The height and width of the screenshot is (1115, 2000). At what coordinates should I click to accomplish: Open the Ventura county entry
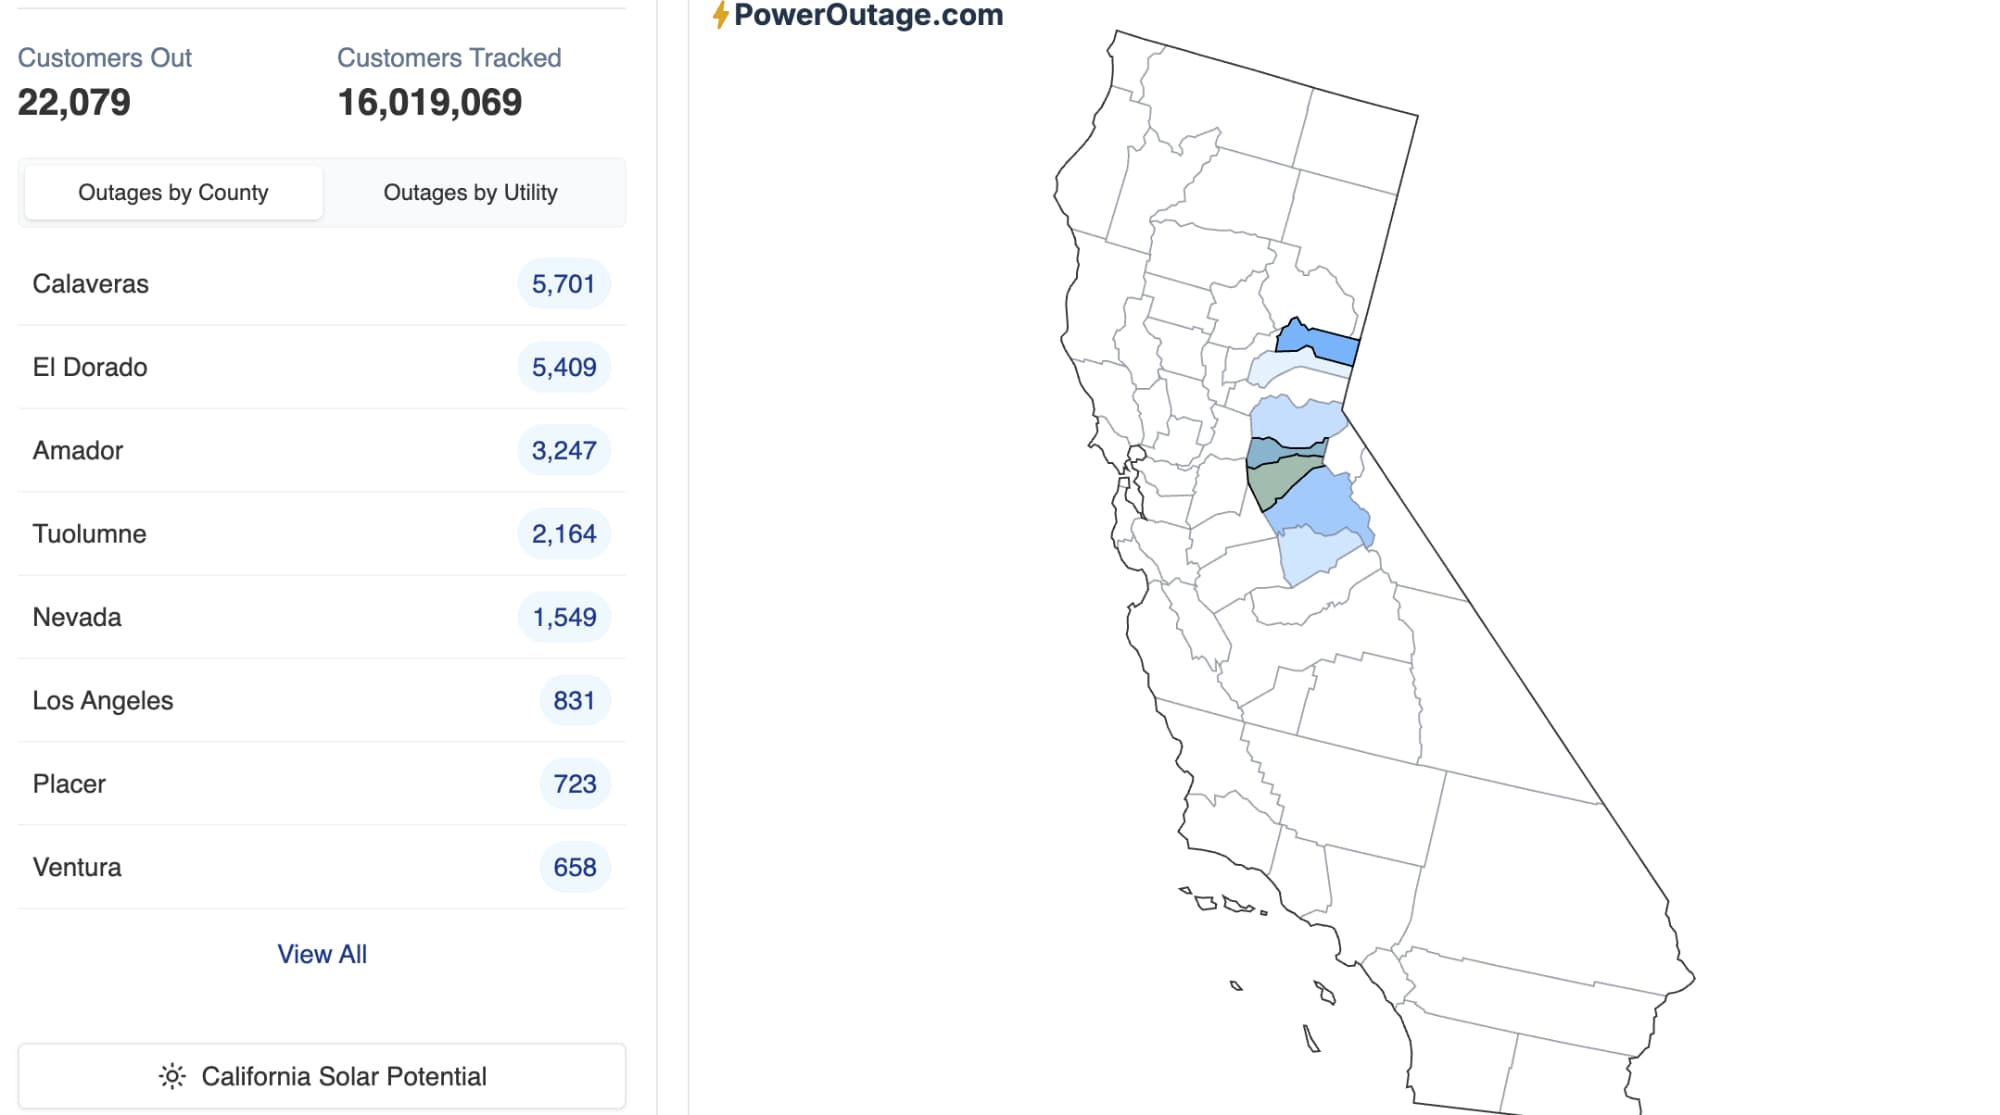(x=77, y=867)
